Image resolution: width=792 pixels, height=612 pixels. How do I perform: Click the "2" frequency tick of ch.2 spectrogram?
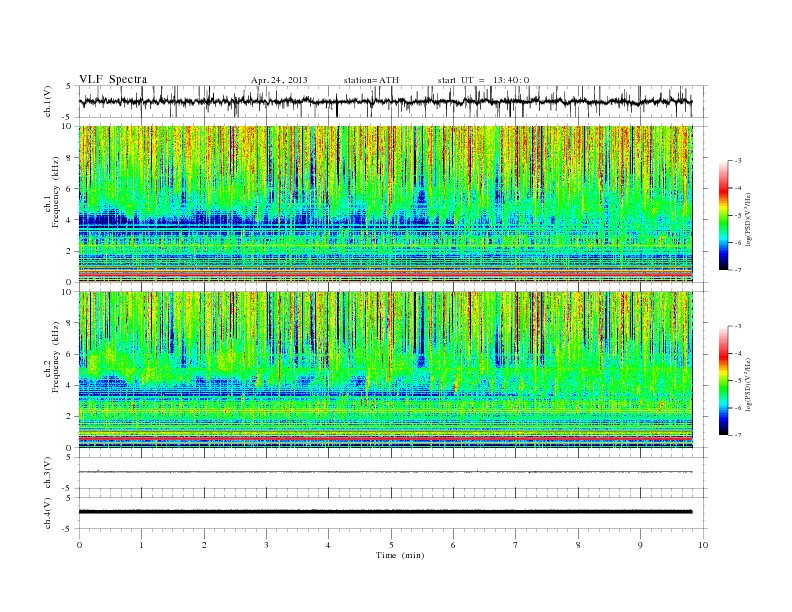point(70,417)
